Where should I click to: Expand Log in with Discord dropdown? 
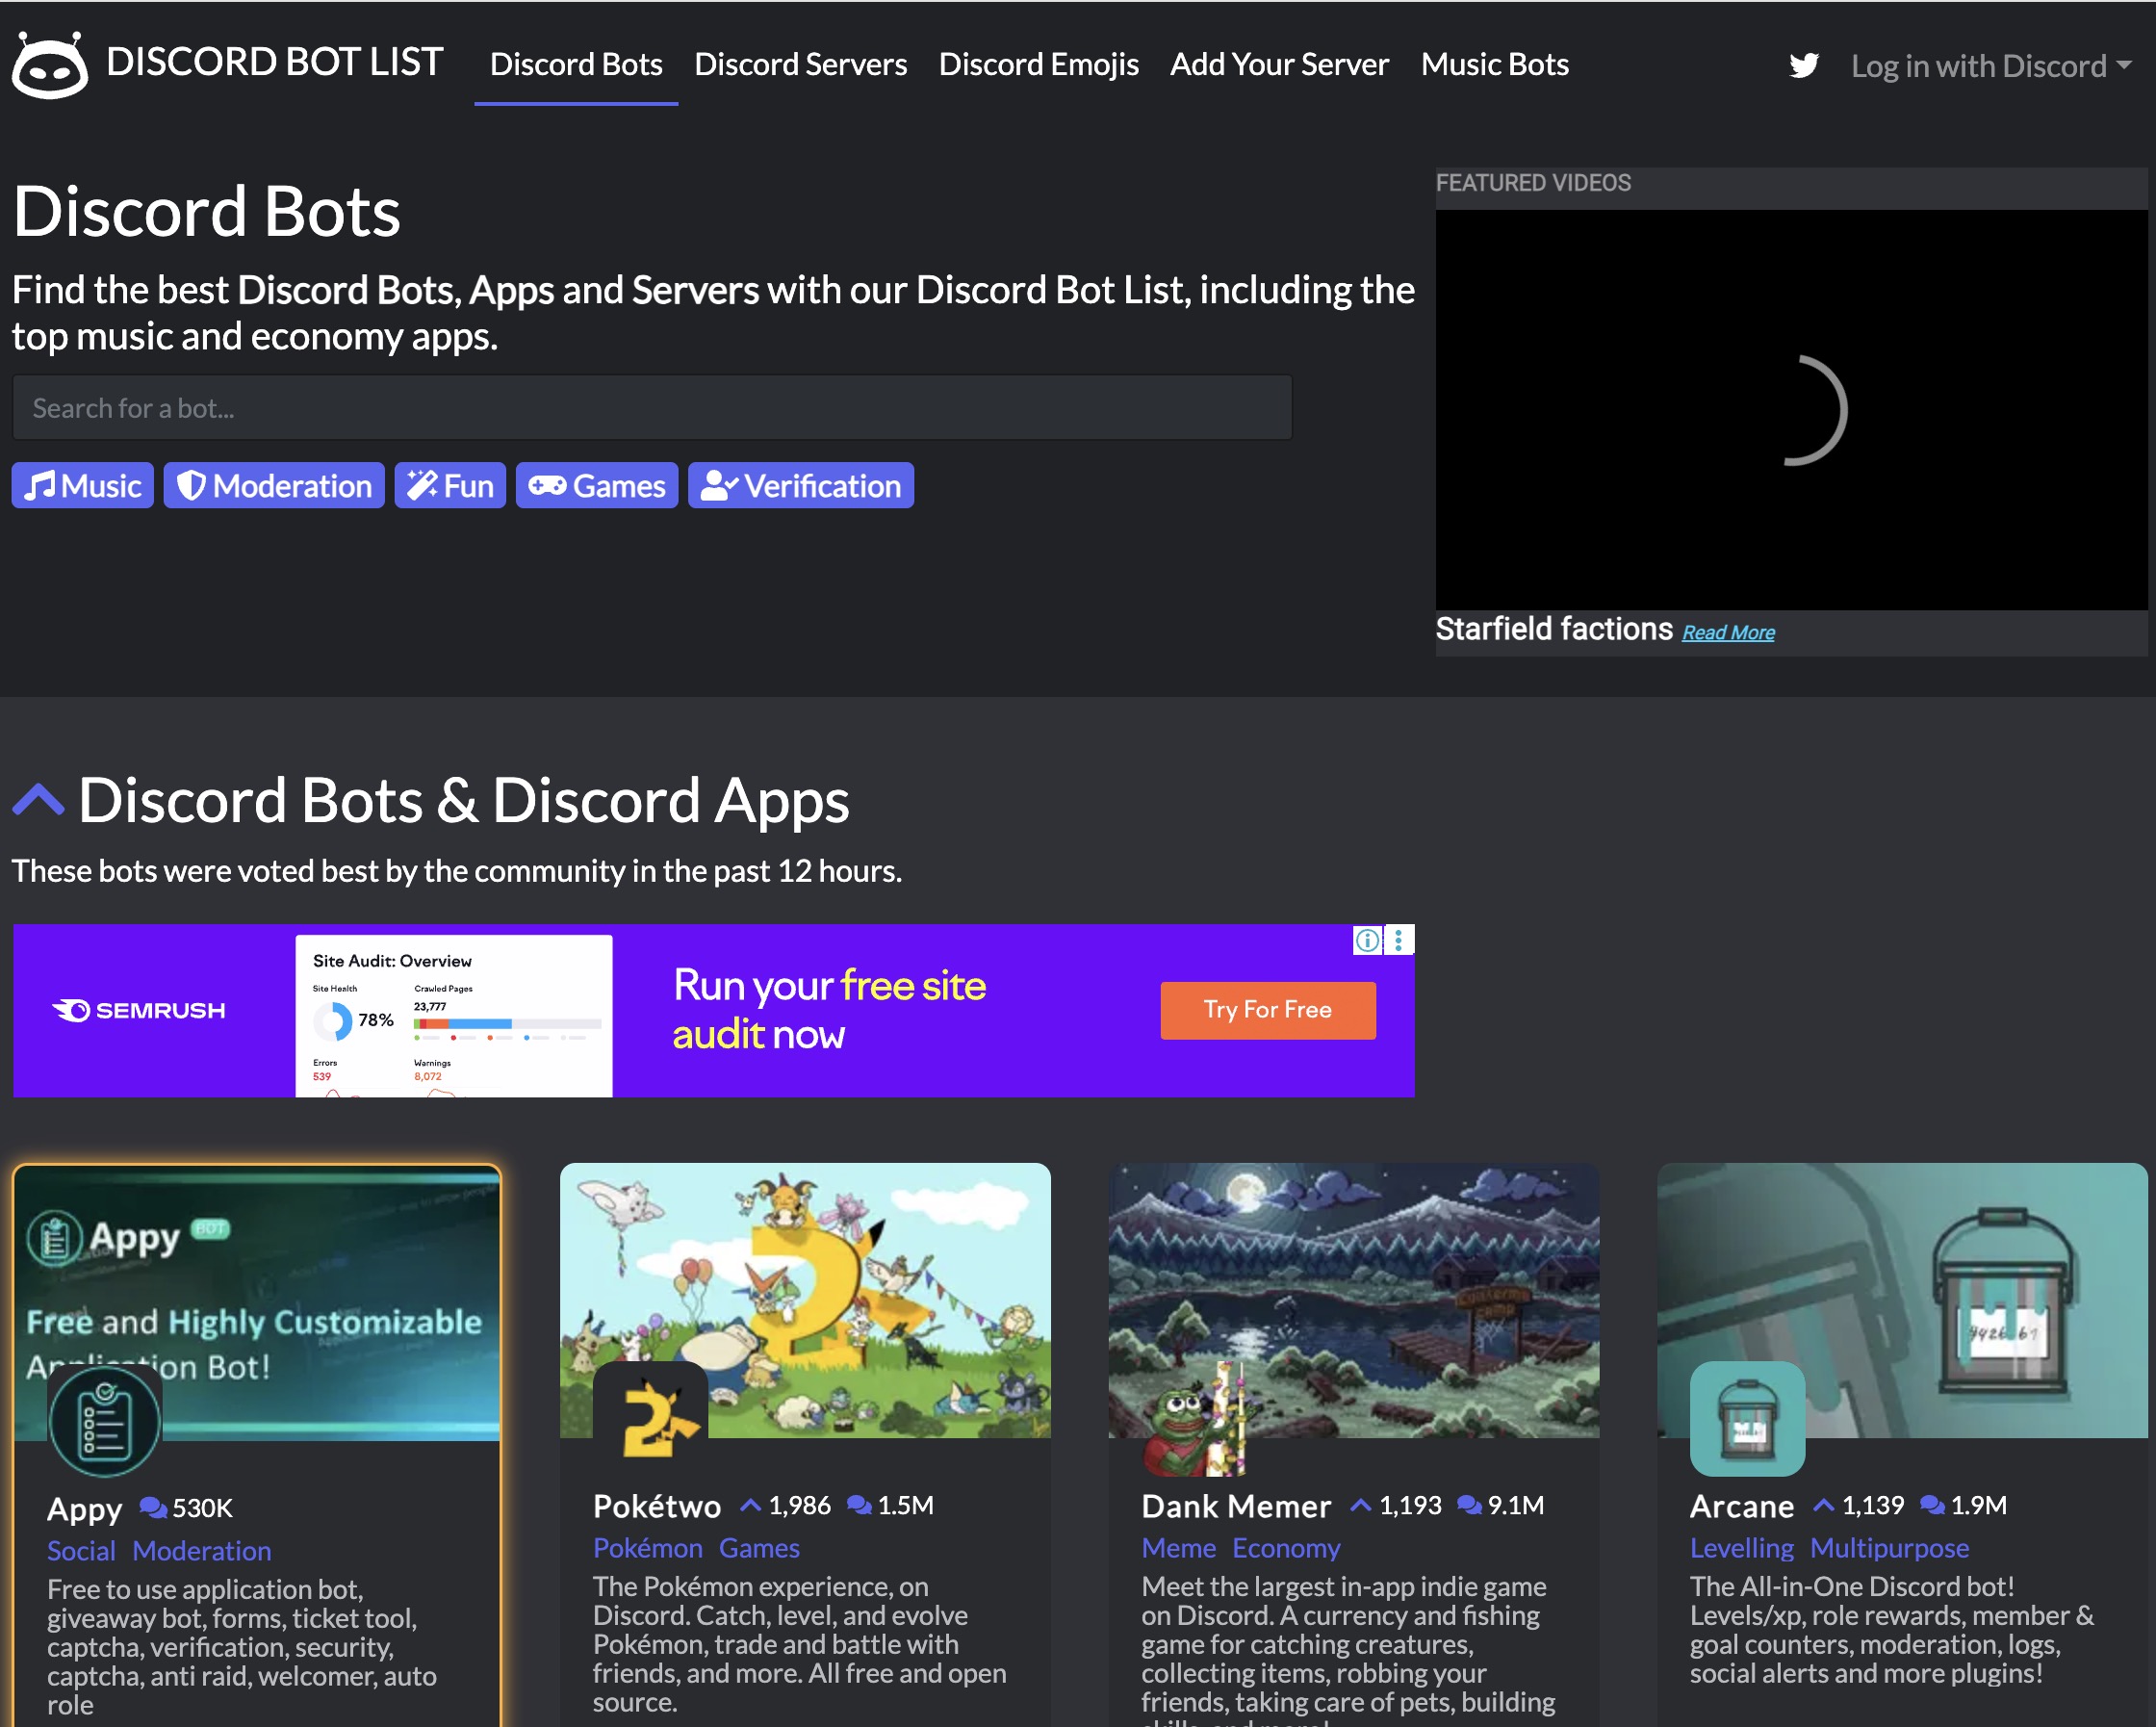click(1989, 66)
